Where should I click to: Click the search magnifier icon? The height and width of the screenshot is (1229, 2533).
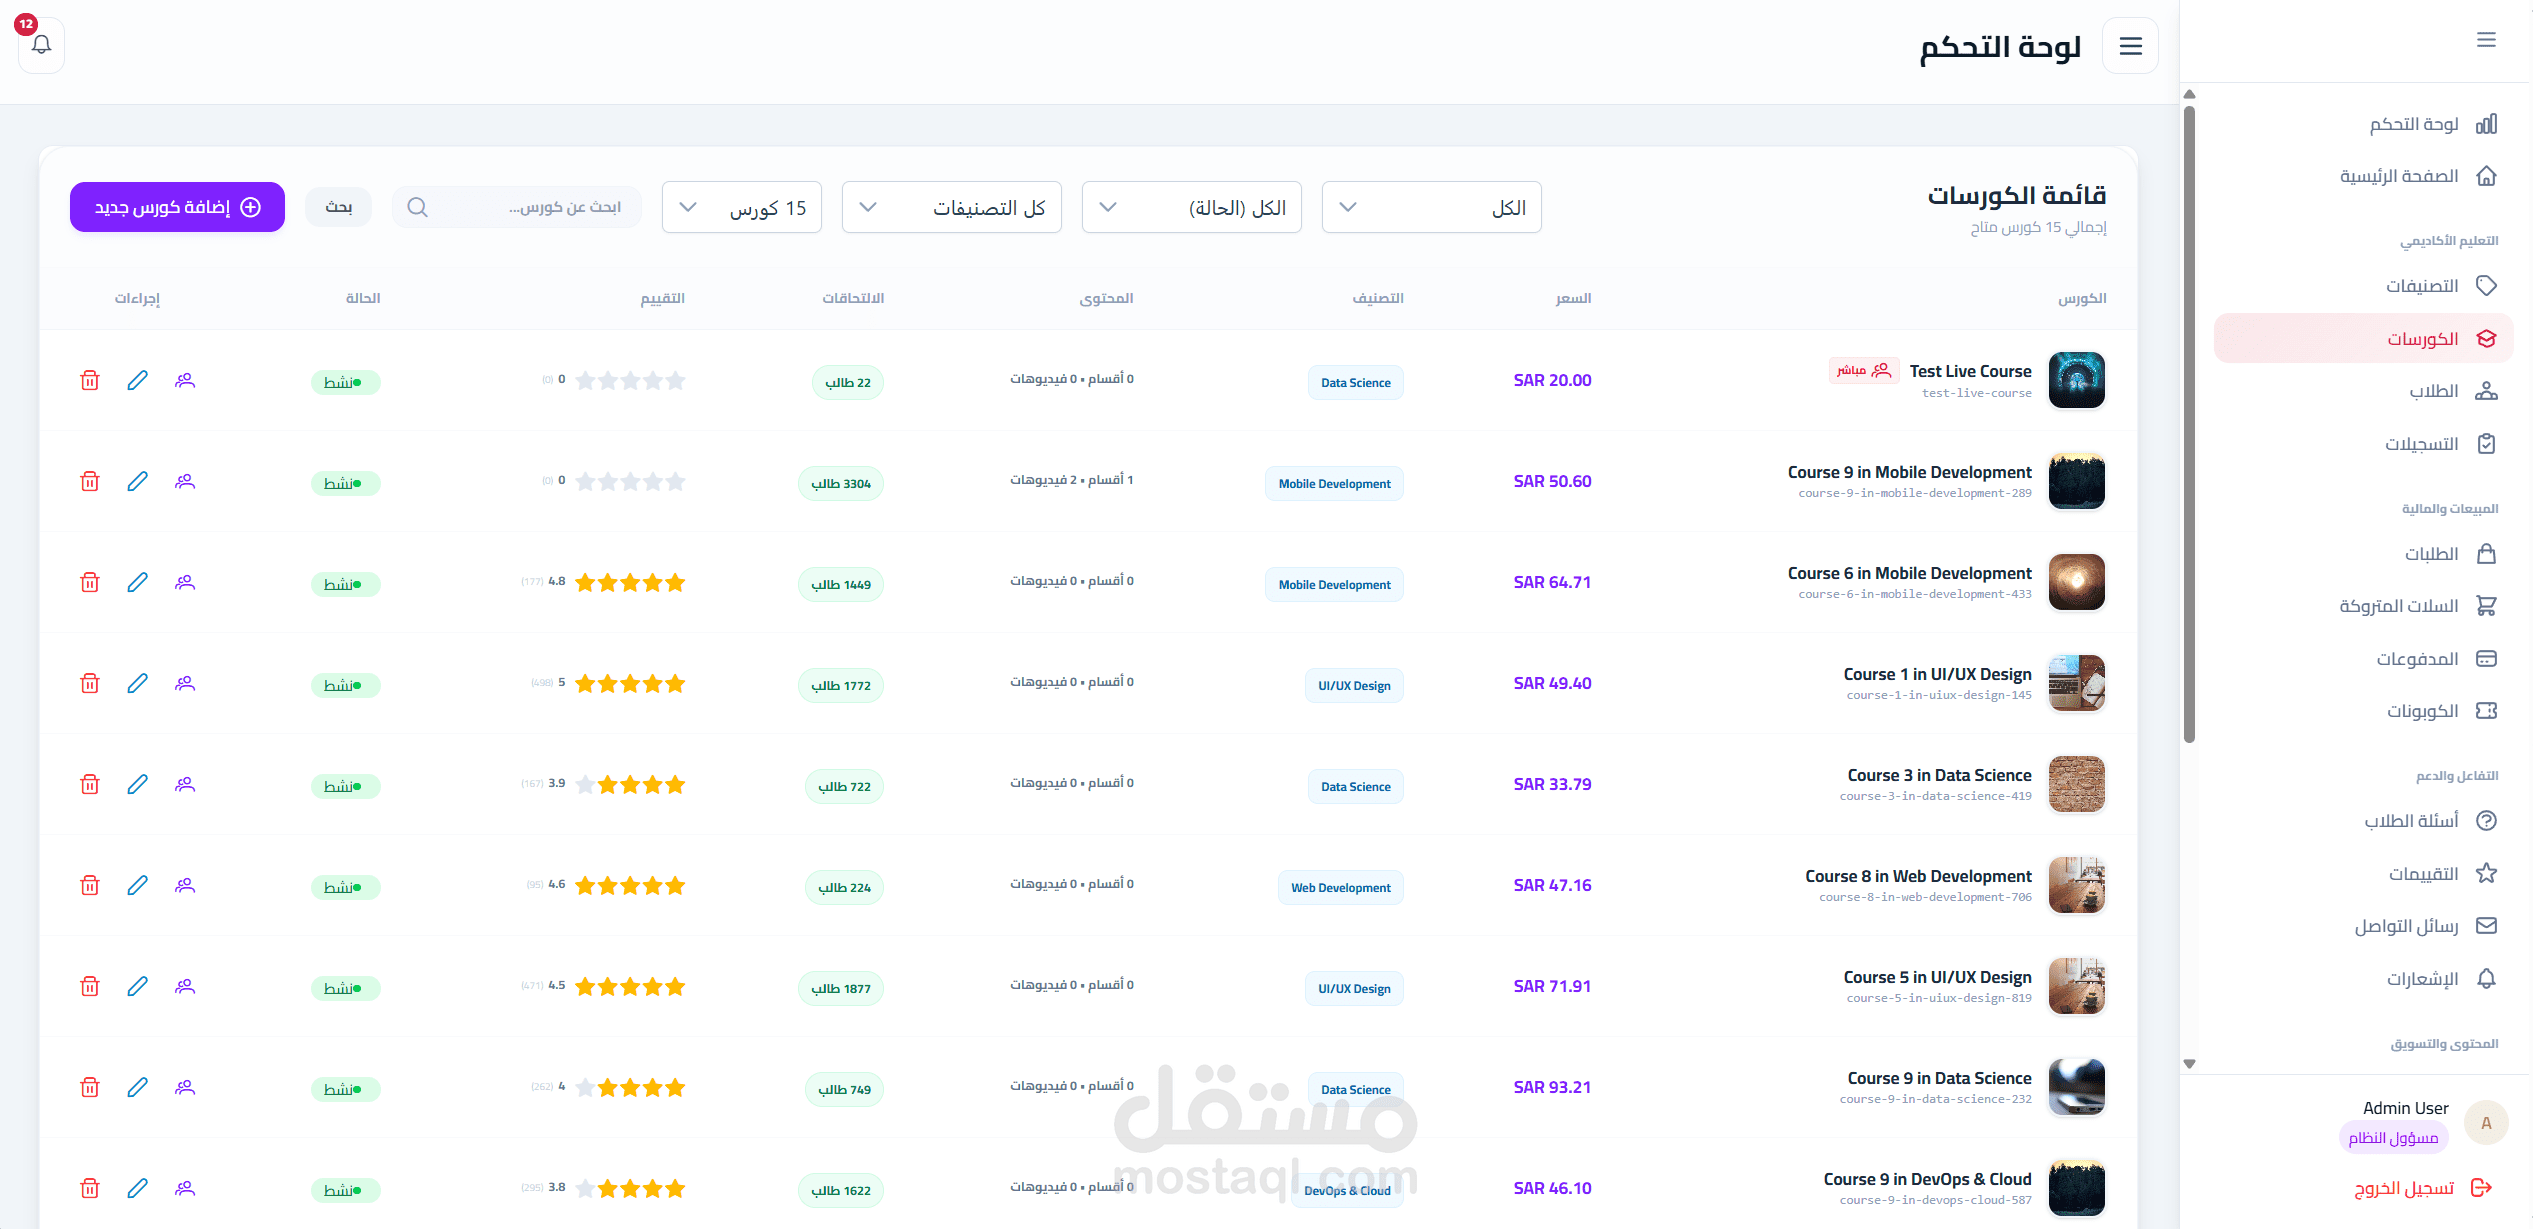click(x=418, y=207)
